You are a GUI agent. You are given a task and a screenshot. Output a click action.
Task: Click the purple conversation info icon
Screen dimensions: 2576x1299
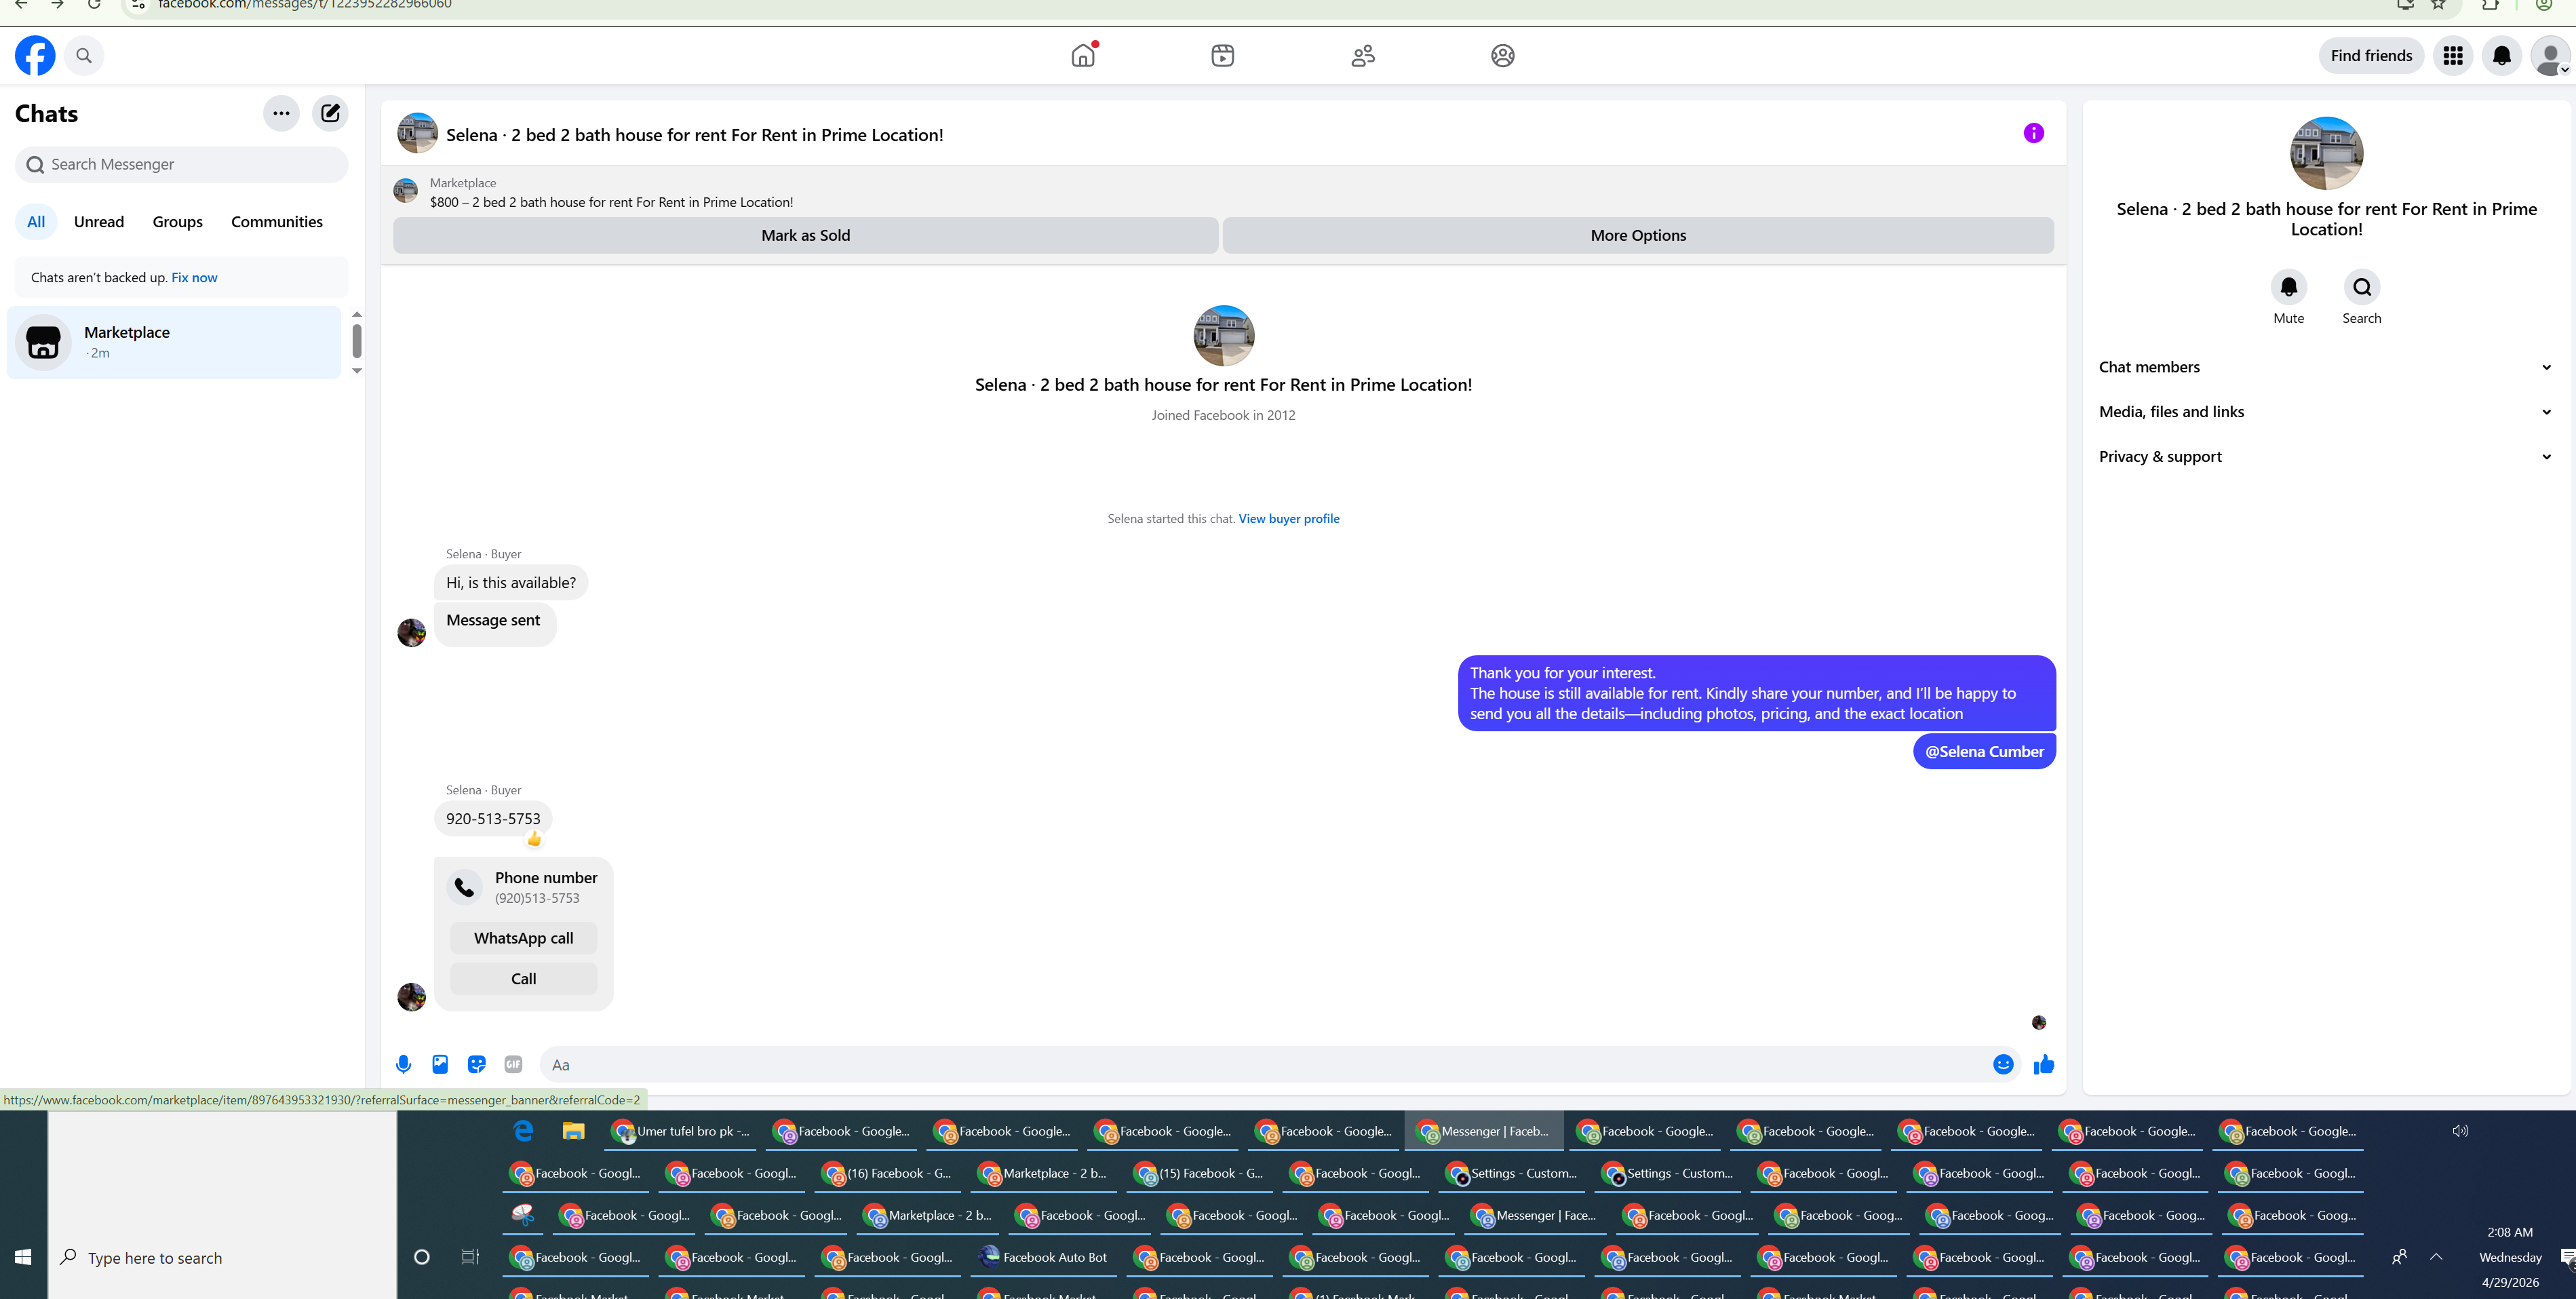coord(2033,133)
